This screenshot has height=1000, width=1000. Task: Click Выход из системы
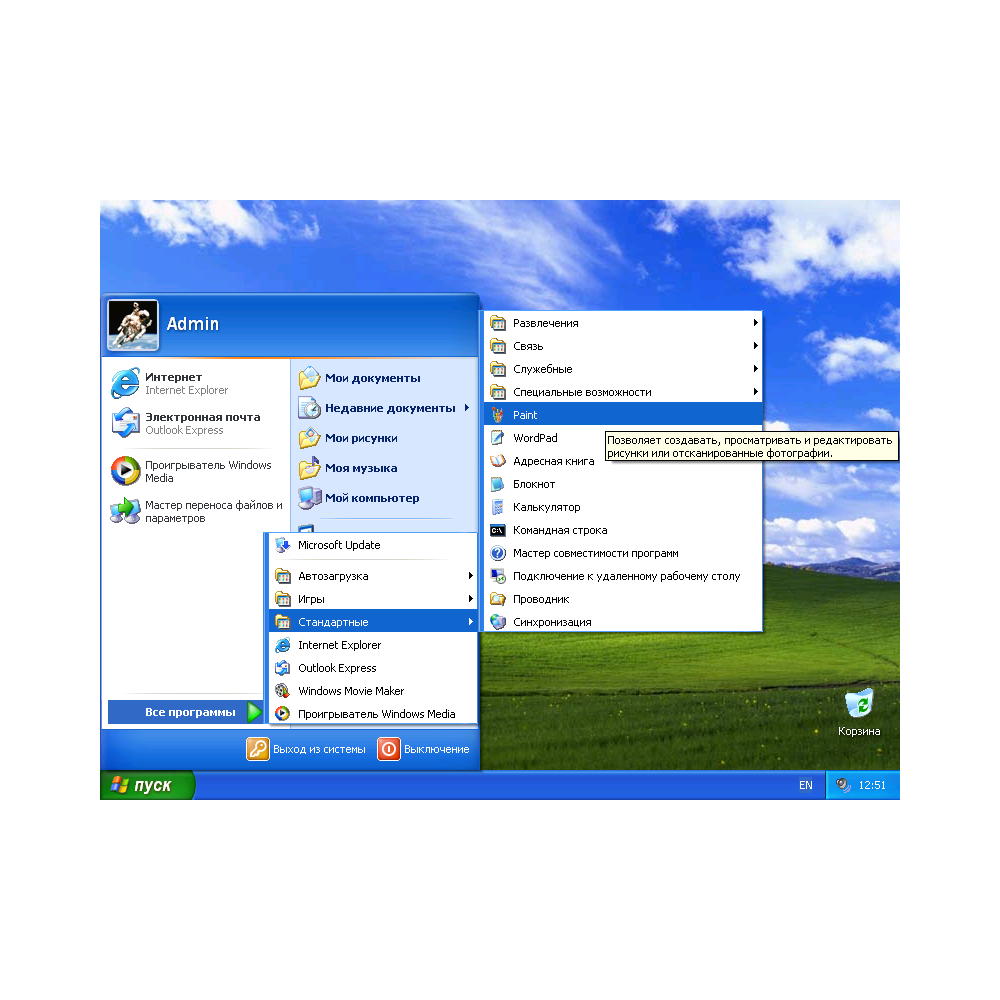pyautogui.click(x=306, y=749)
